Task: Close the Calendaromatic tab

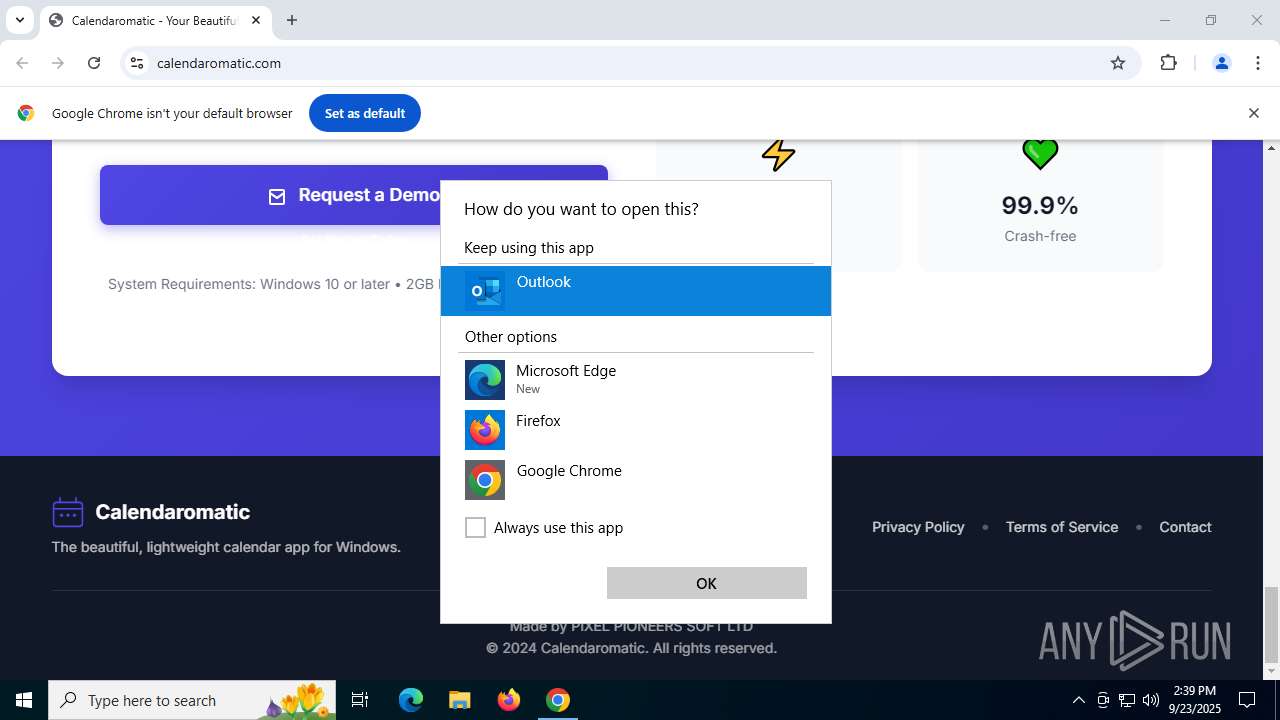Action: 256,20
